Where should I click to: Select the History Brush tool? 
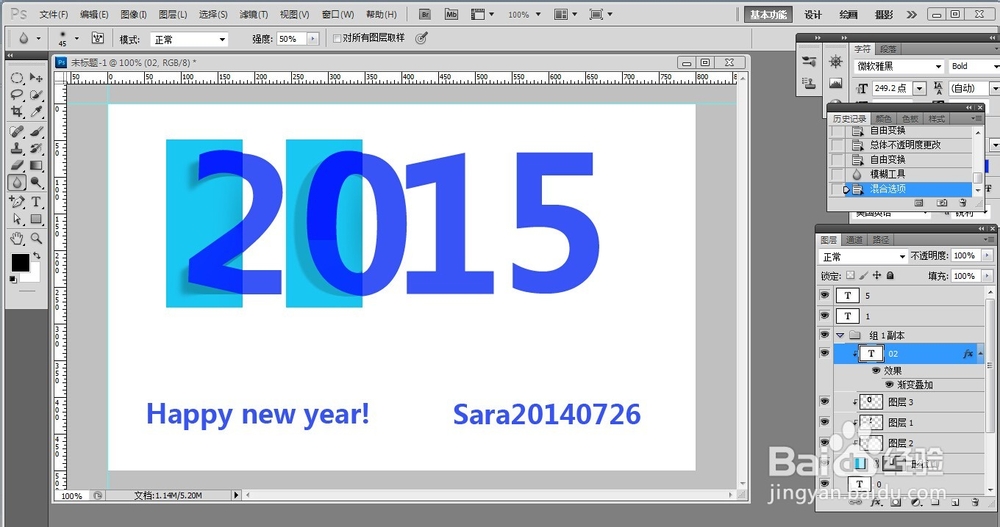click(36, 149)
